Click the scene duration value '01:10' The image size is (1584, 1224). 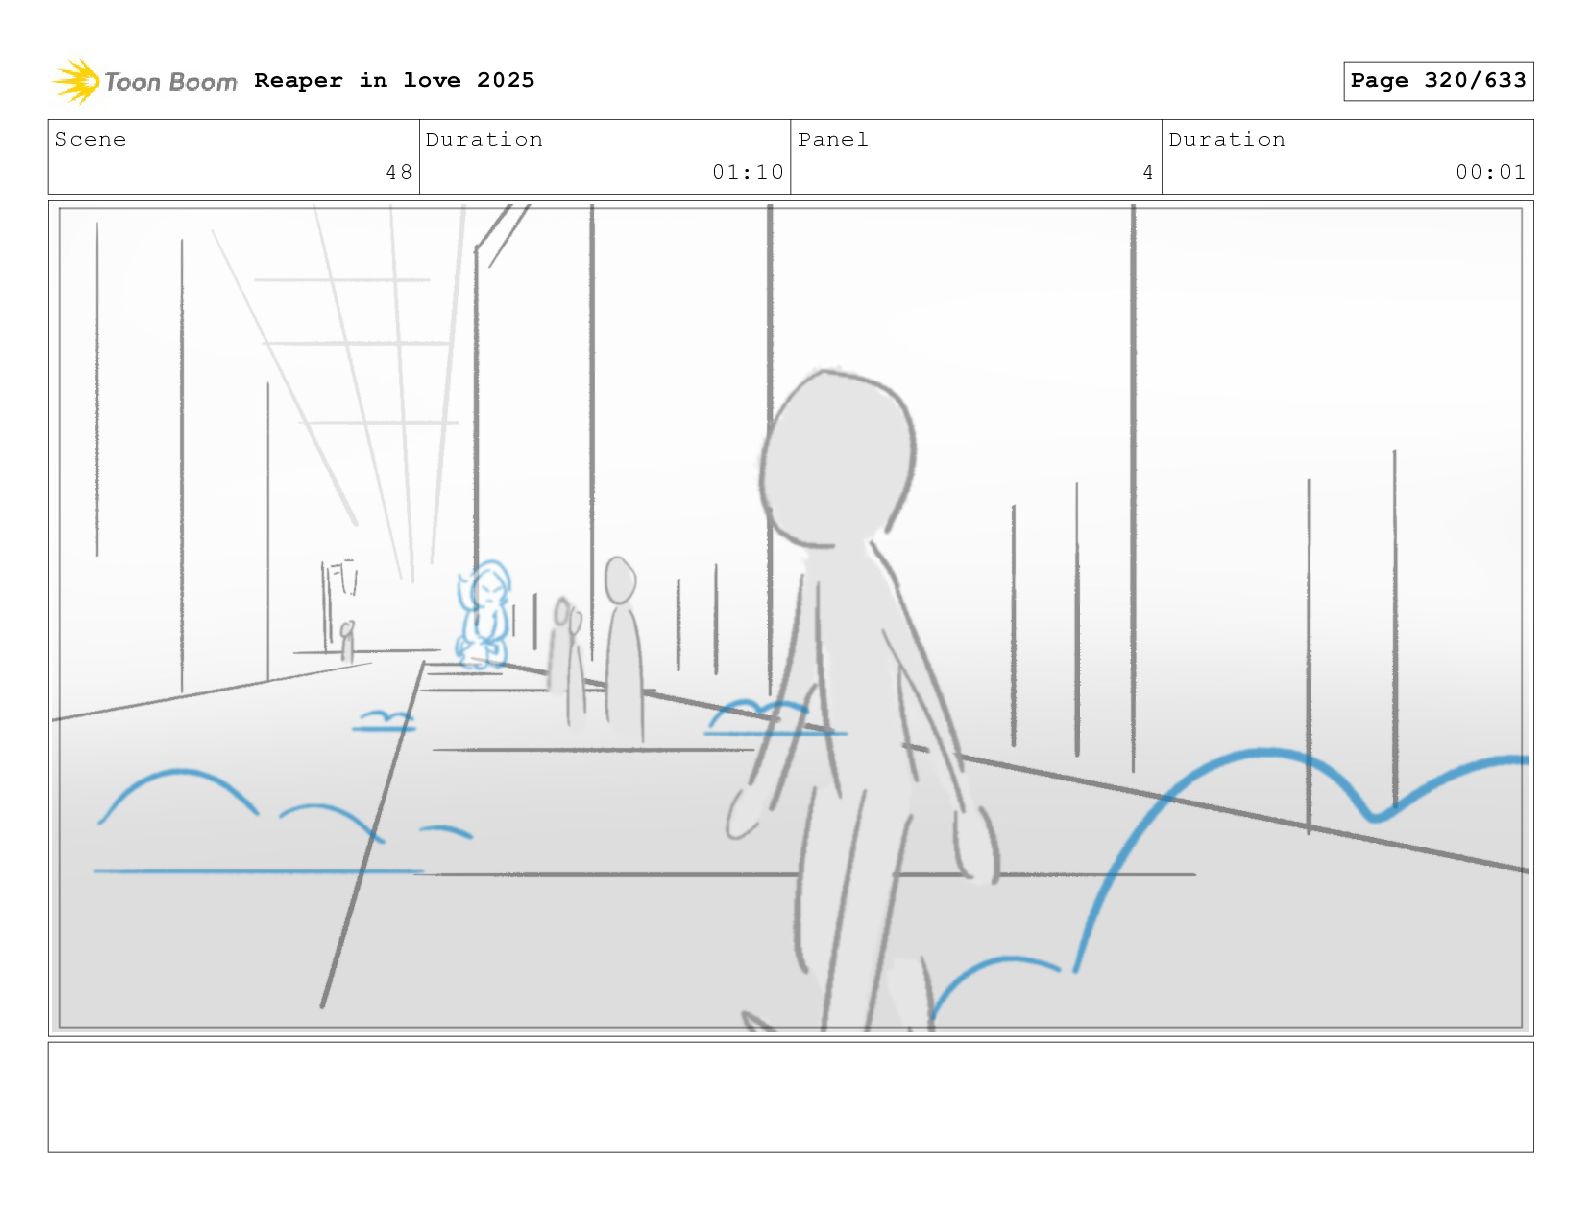748,172
